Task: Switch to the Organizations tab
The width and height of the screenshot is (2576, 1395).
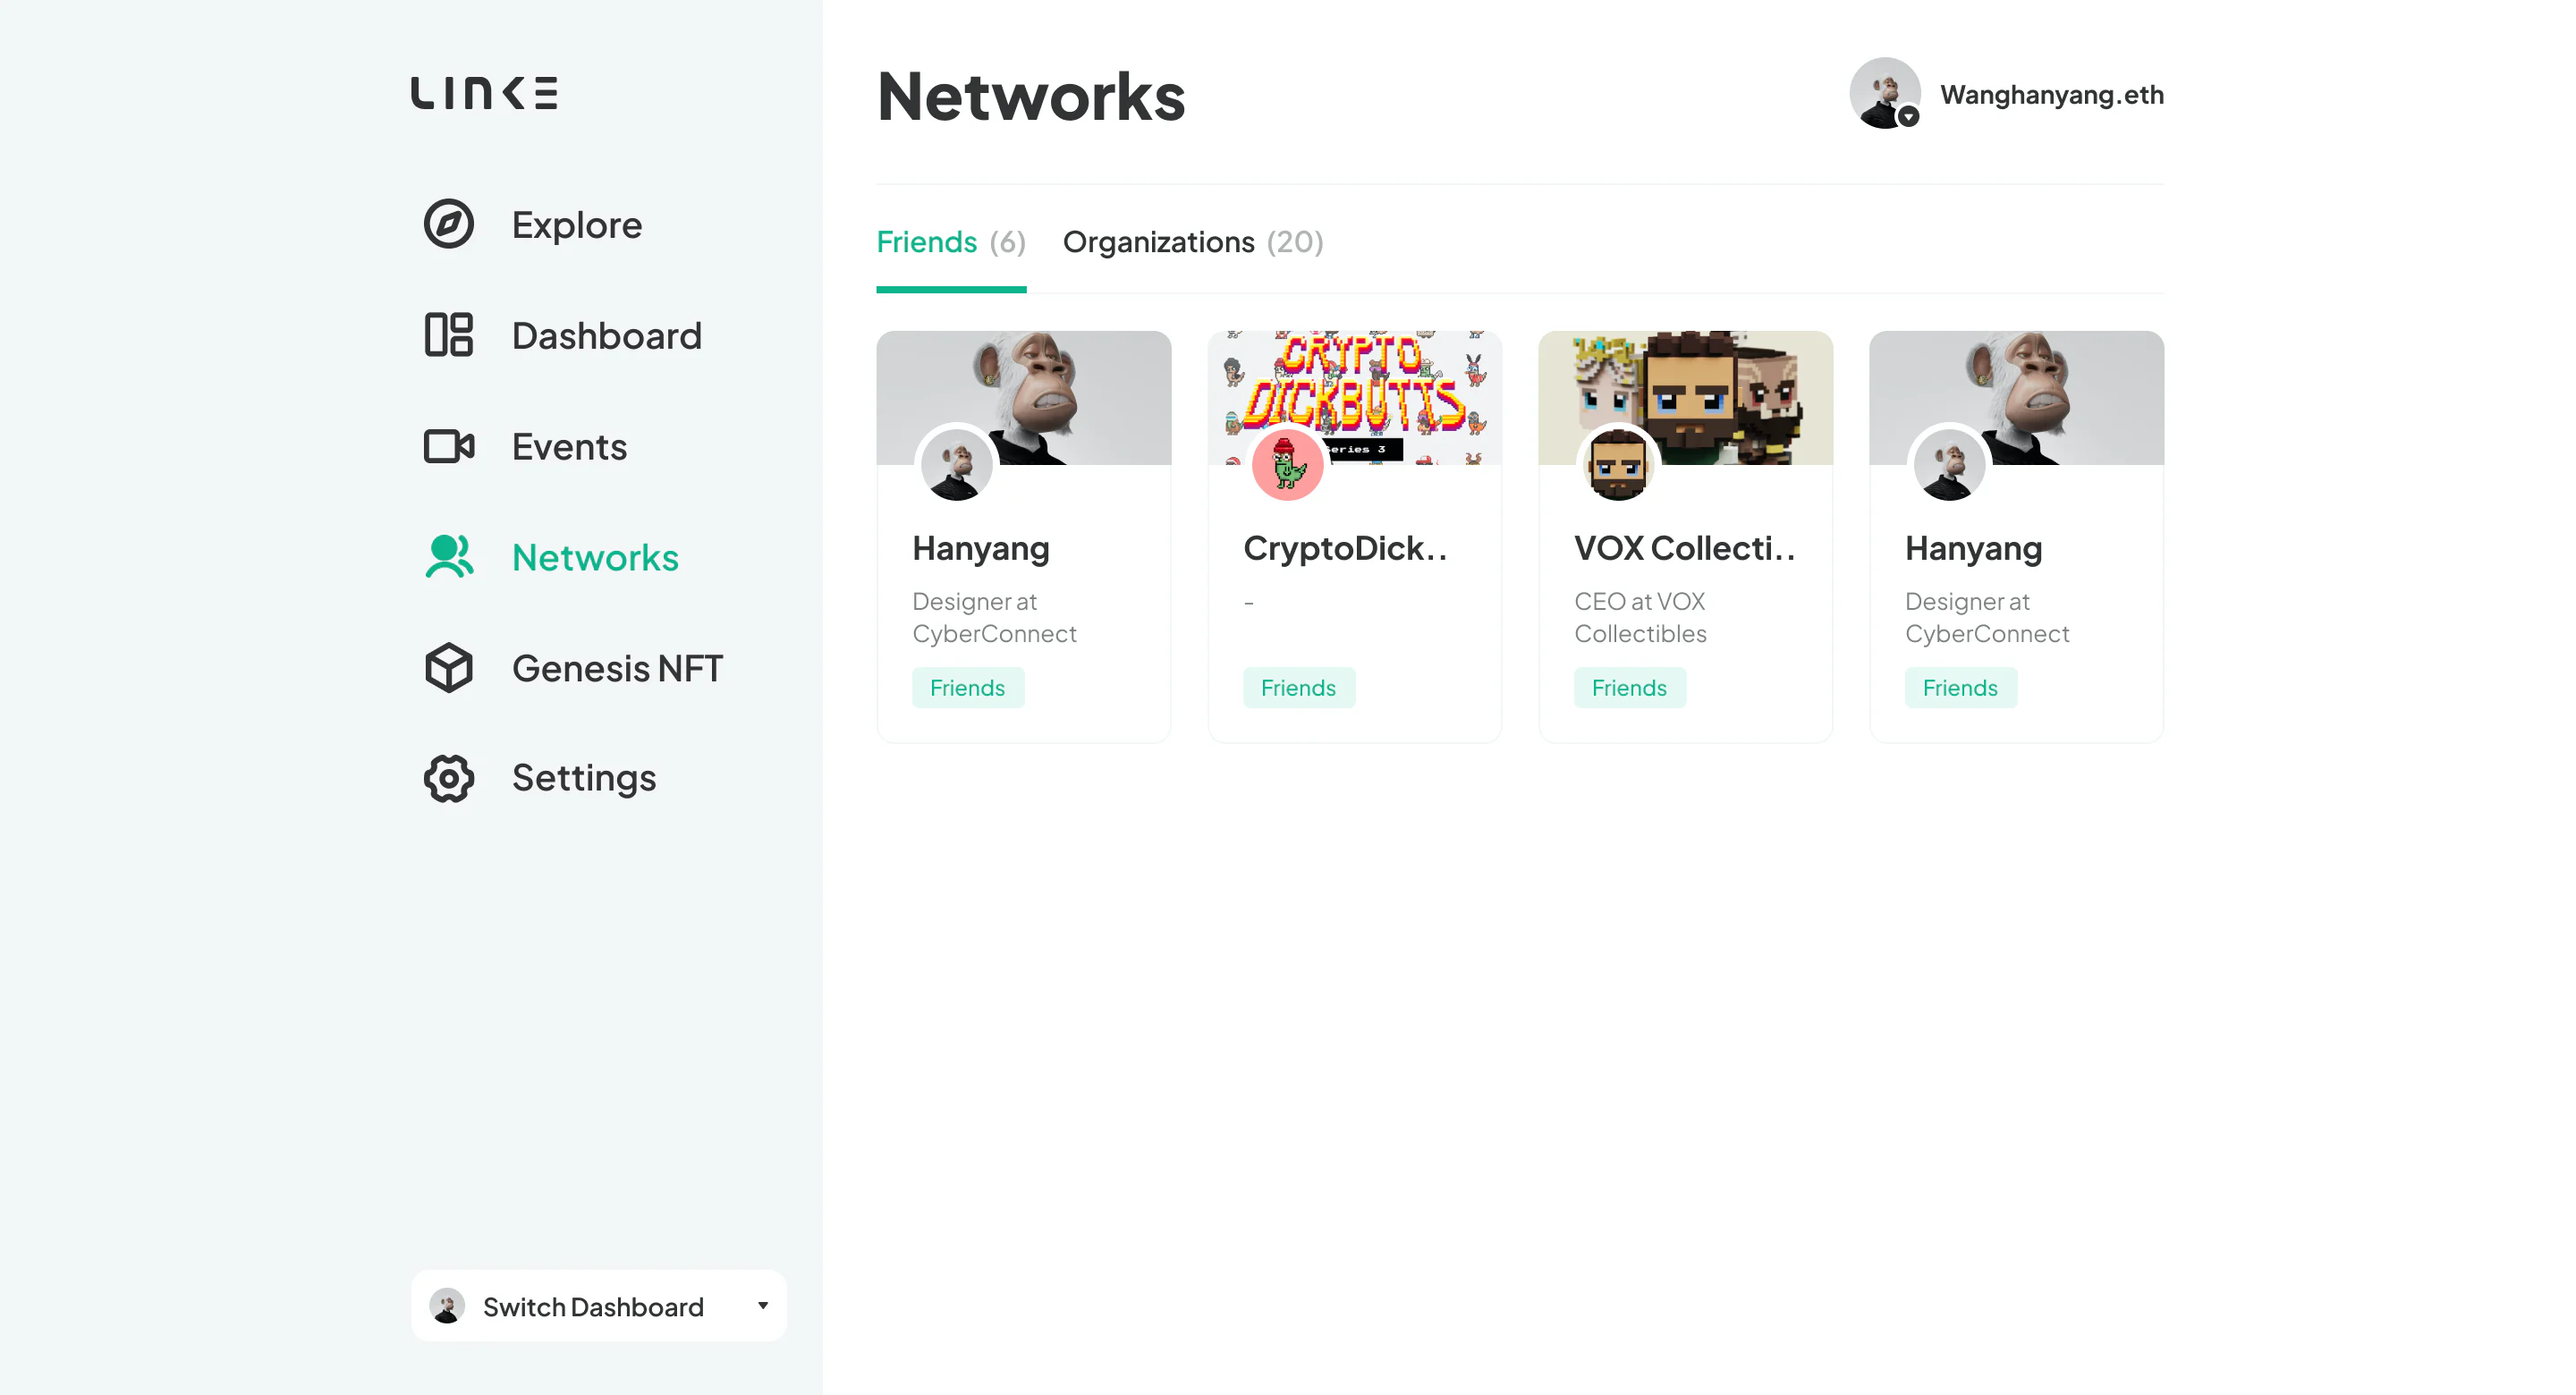Action: pyautogui.click(x=1193, y=242)
